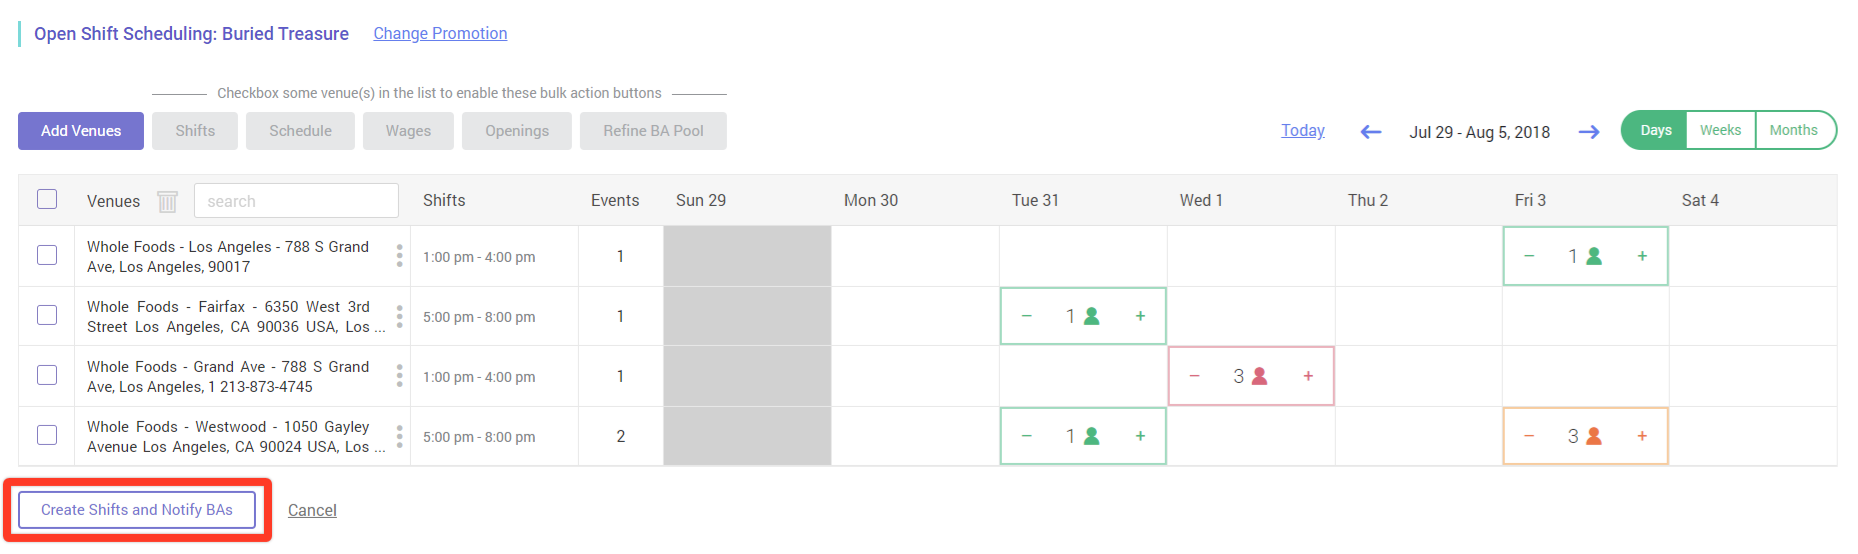
Task: Increase Wed 1 headcount for Whole Foods Grand Ave
Action: pos(1307,376)
